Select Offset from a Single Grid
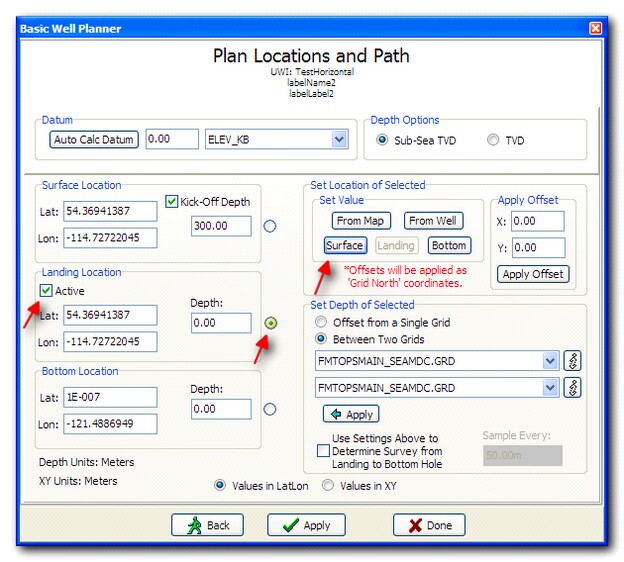The image size is (624, 562). click(x=321, y=322)
